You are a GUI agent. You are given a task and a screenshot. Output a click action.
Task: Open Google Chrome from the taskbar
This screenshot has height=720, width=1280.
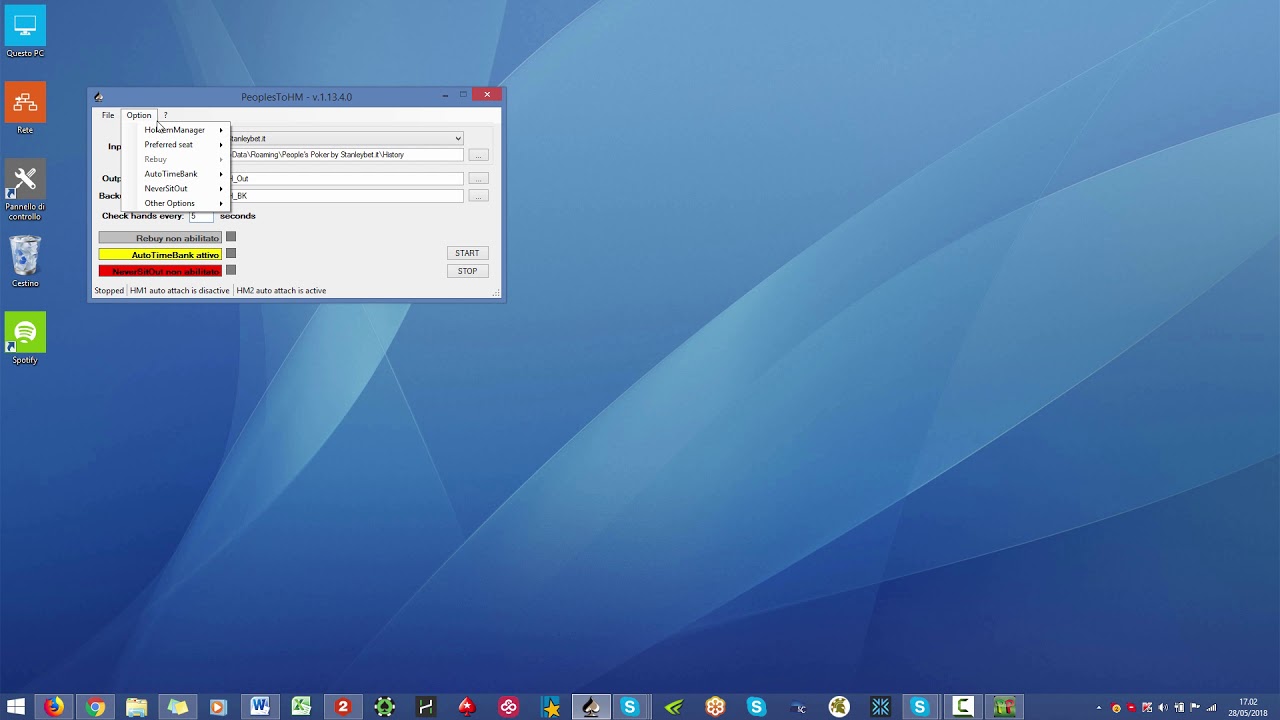[95, 707]
